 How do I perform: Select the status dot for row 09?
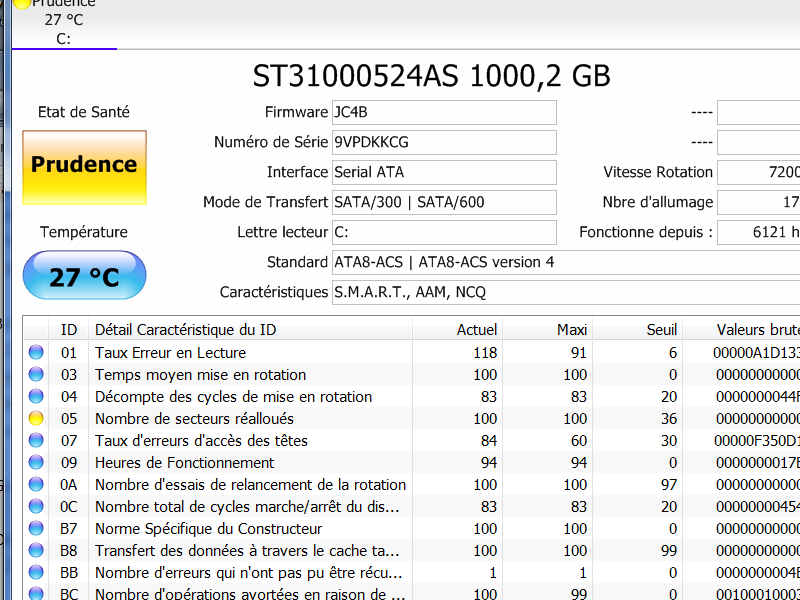tap(36, 462)
